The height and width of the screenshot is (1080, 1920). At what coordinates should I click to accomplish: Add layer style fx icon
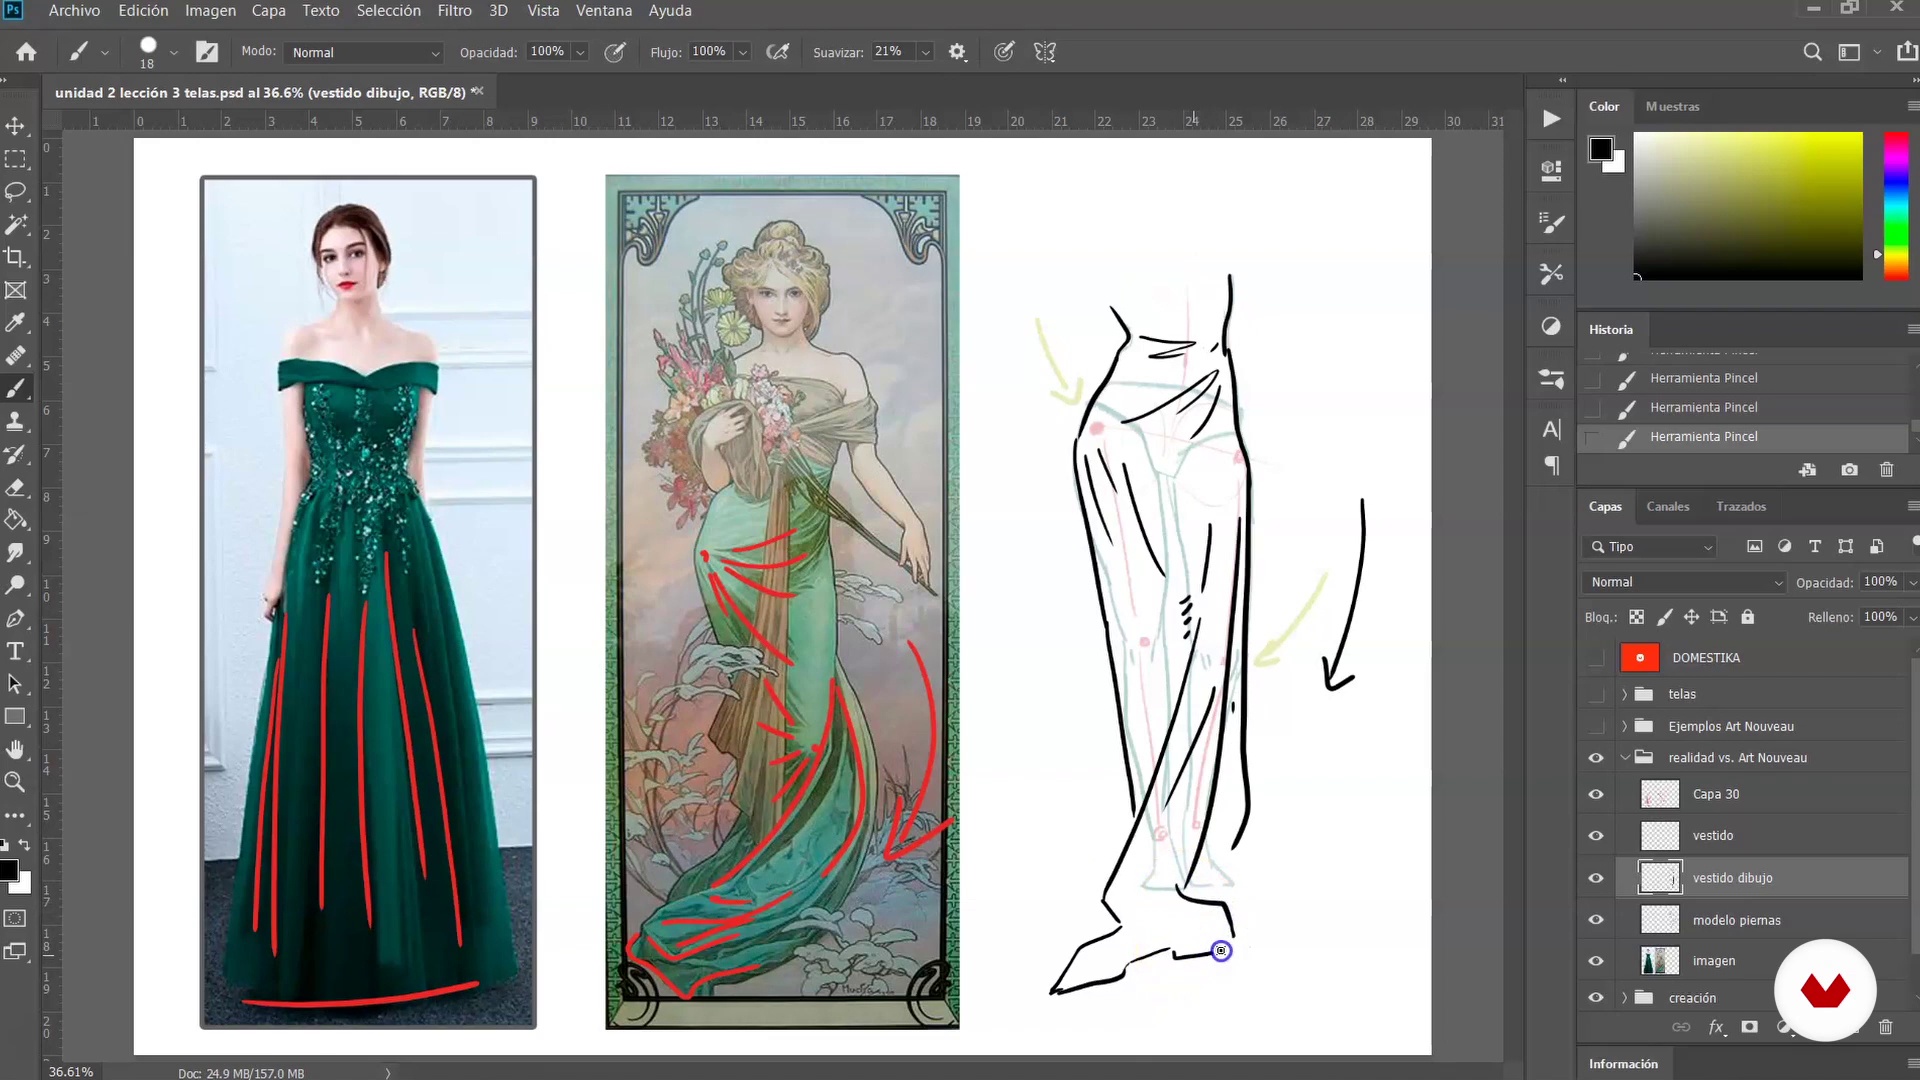point(1716,1027)
